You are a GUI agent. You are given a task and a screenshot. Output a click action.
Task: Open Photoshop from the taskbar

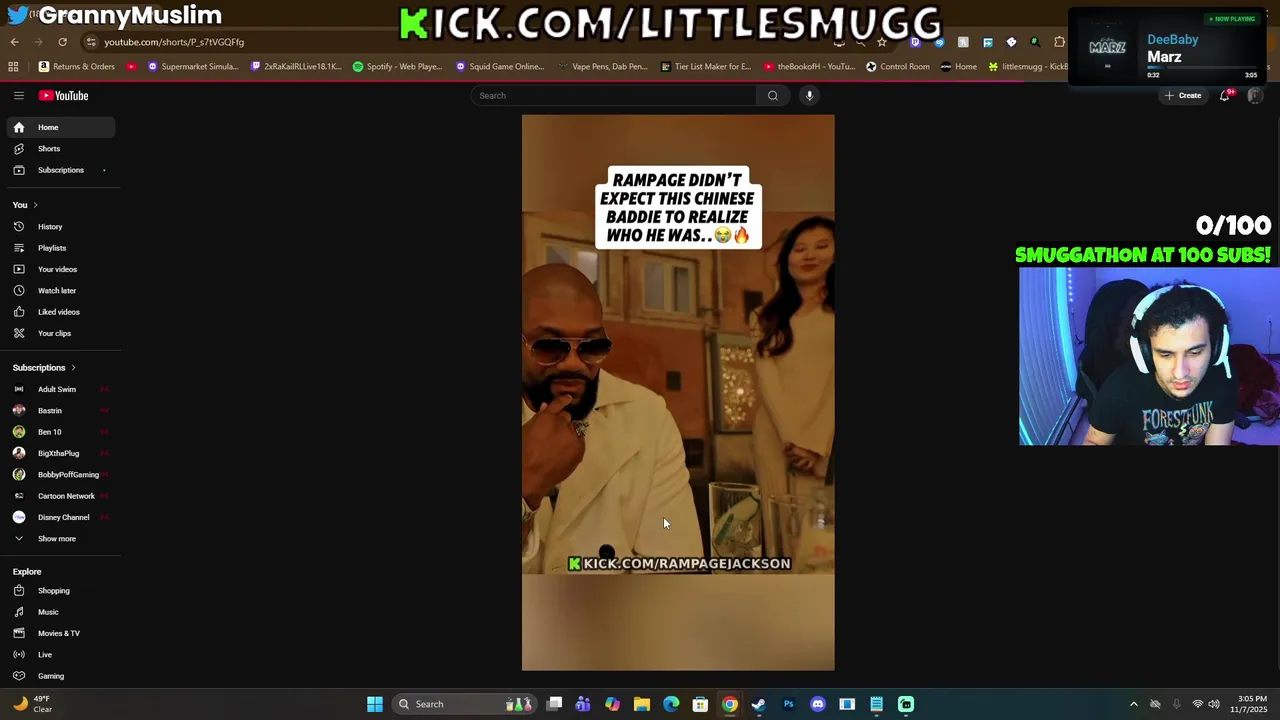(788, 704)
